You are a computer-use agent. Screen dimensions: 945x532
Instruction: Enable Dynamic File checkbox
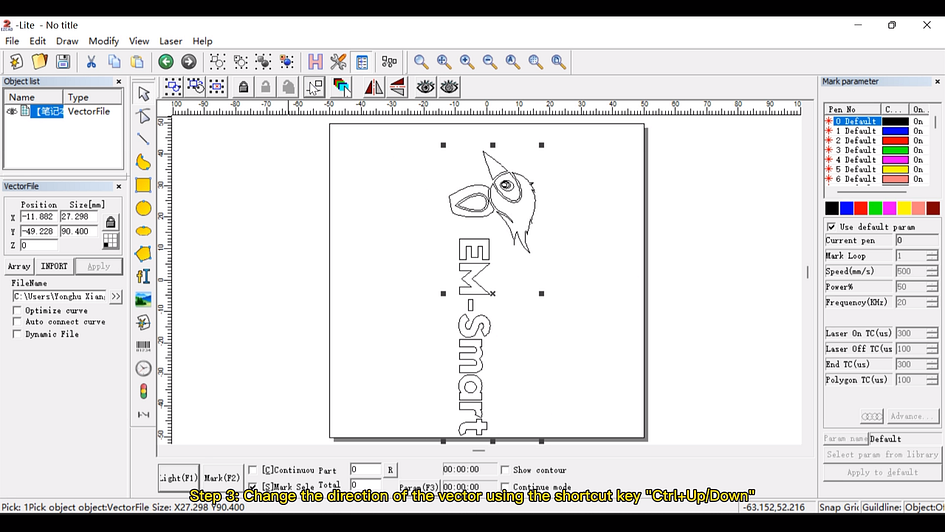[x=17, y=334]
